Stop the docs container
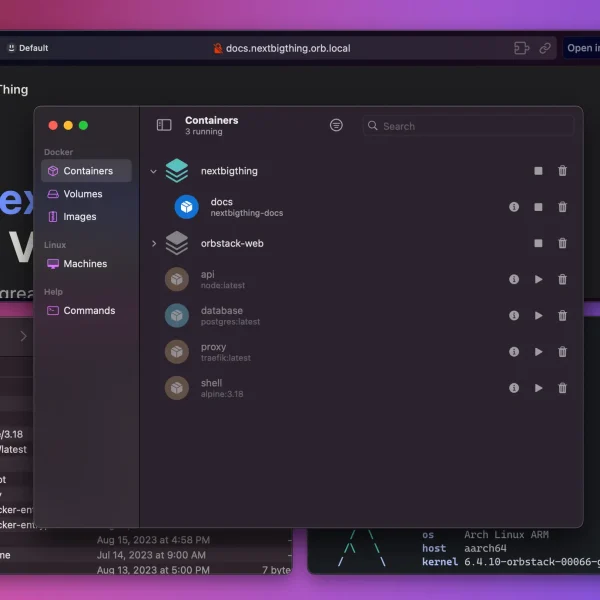Image resolution: width=600 pixels, height=600 pixels. (x=538, y=207)
